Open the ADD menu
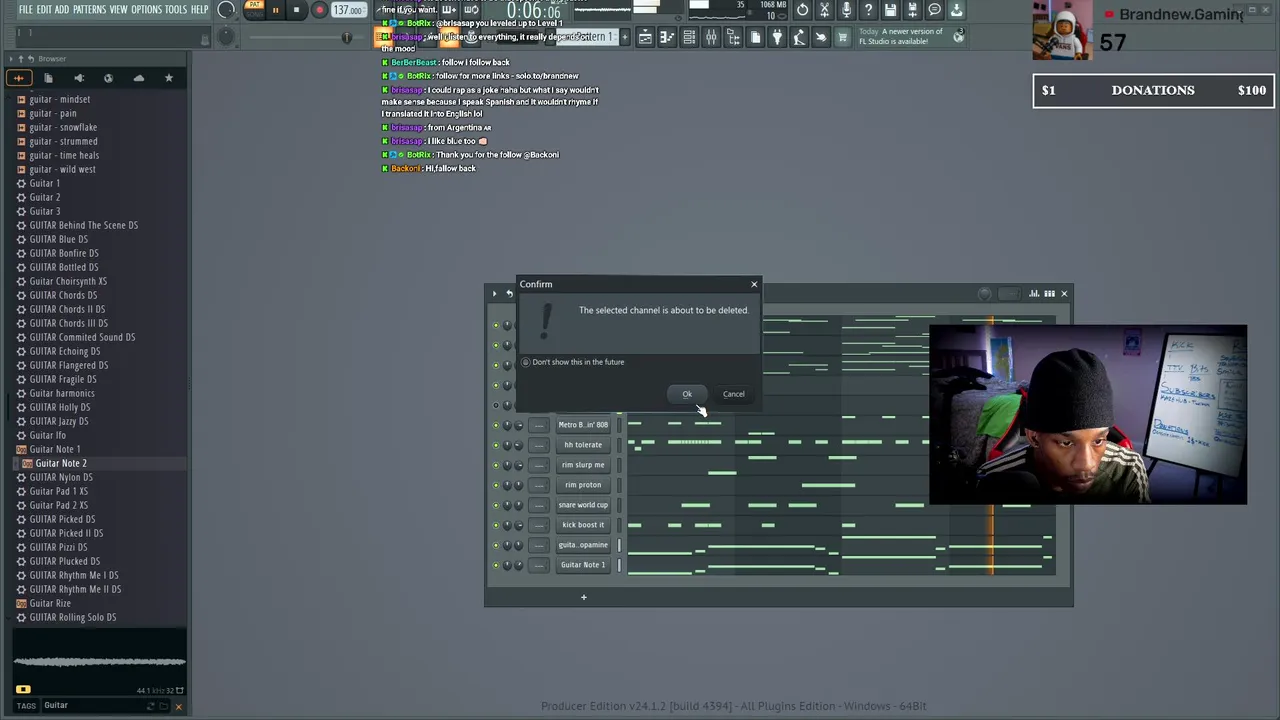This screenshot has width=1280, height=720. [62, 10]
